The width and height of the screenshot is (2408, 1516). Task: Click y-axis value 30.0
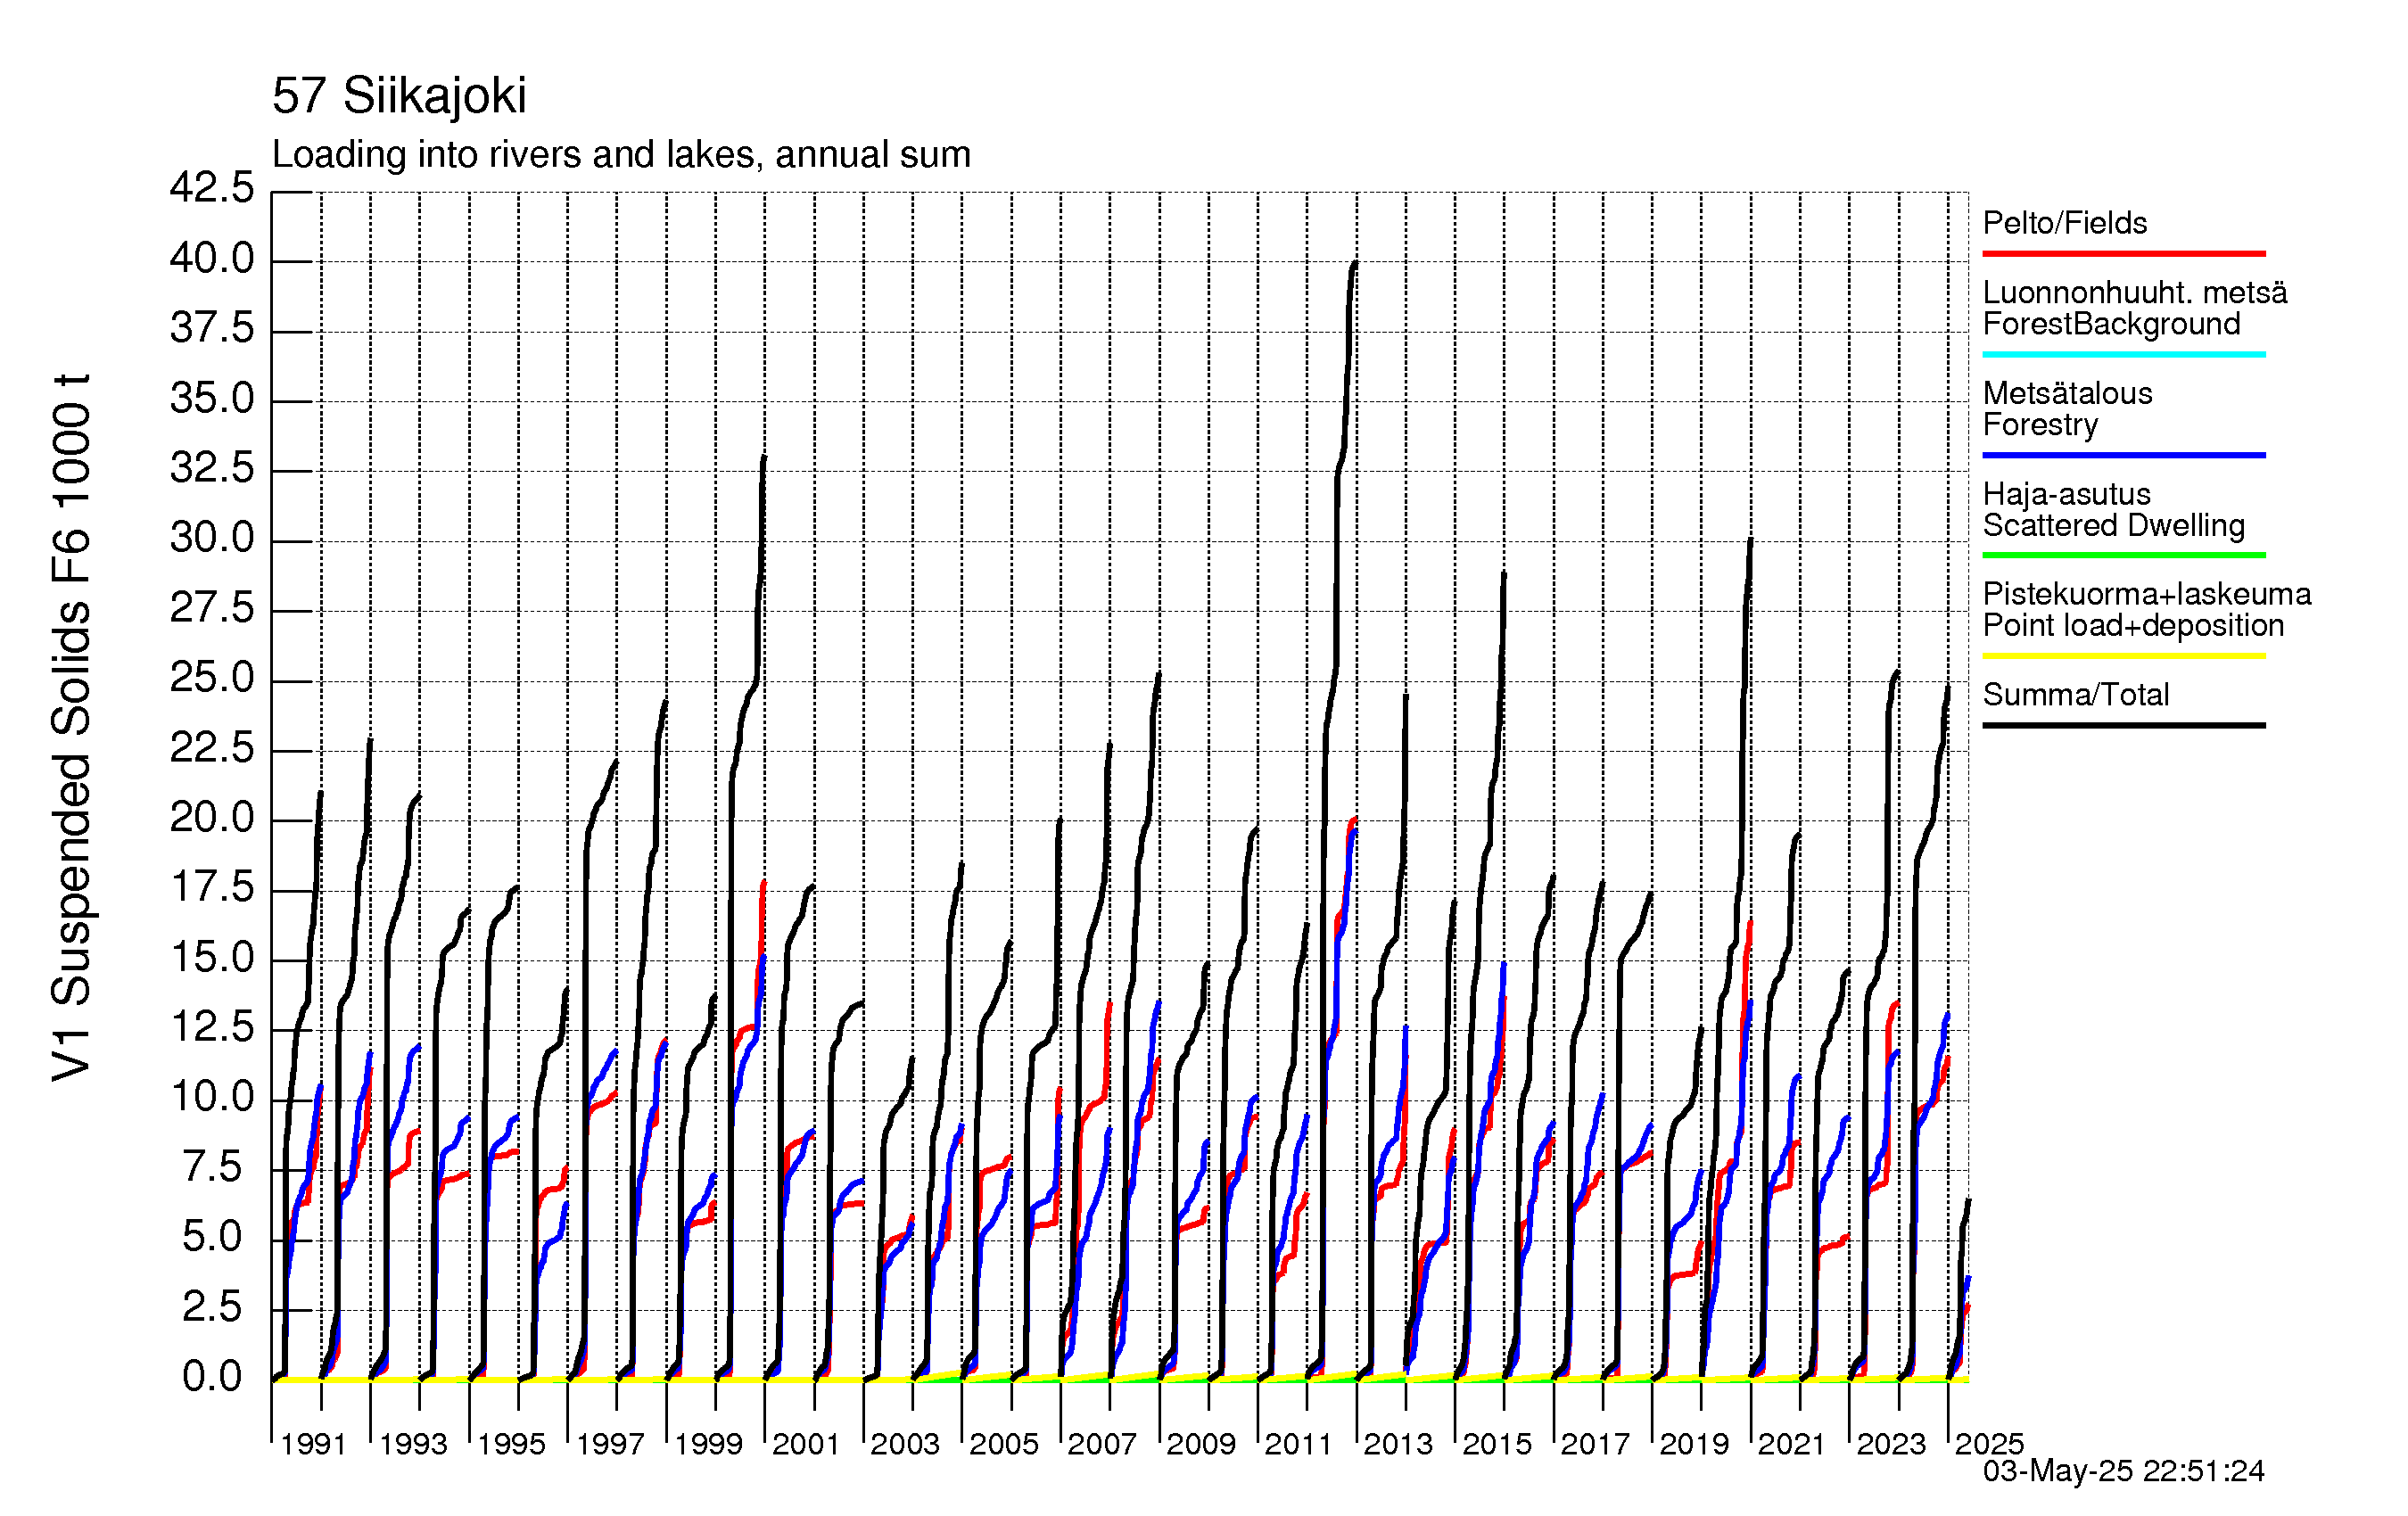click(x=212, y=538)
